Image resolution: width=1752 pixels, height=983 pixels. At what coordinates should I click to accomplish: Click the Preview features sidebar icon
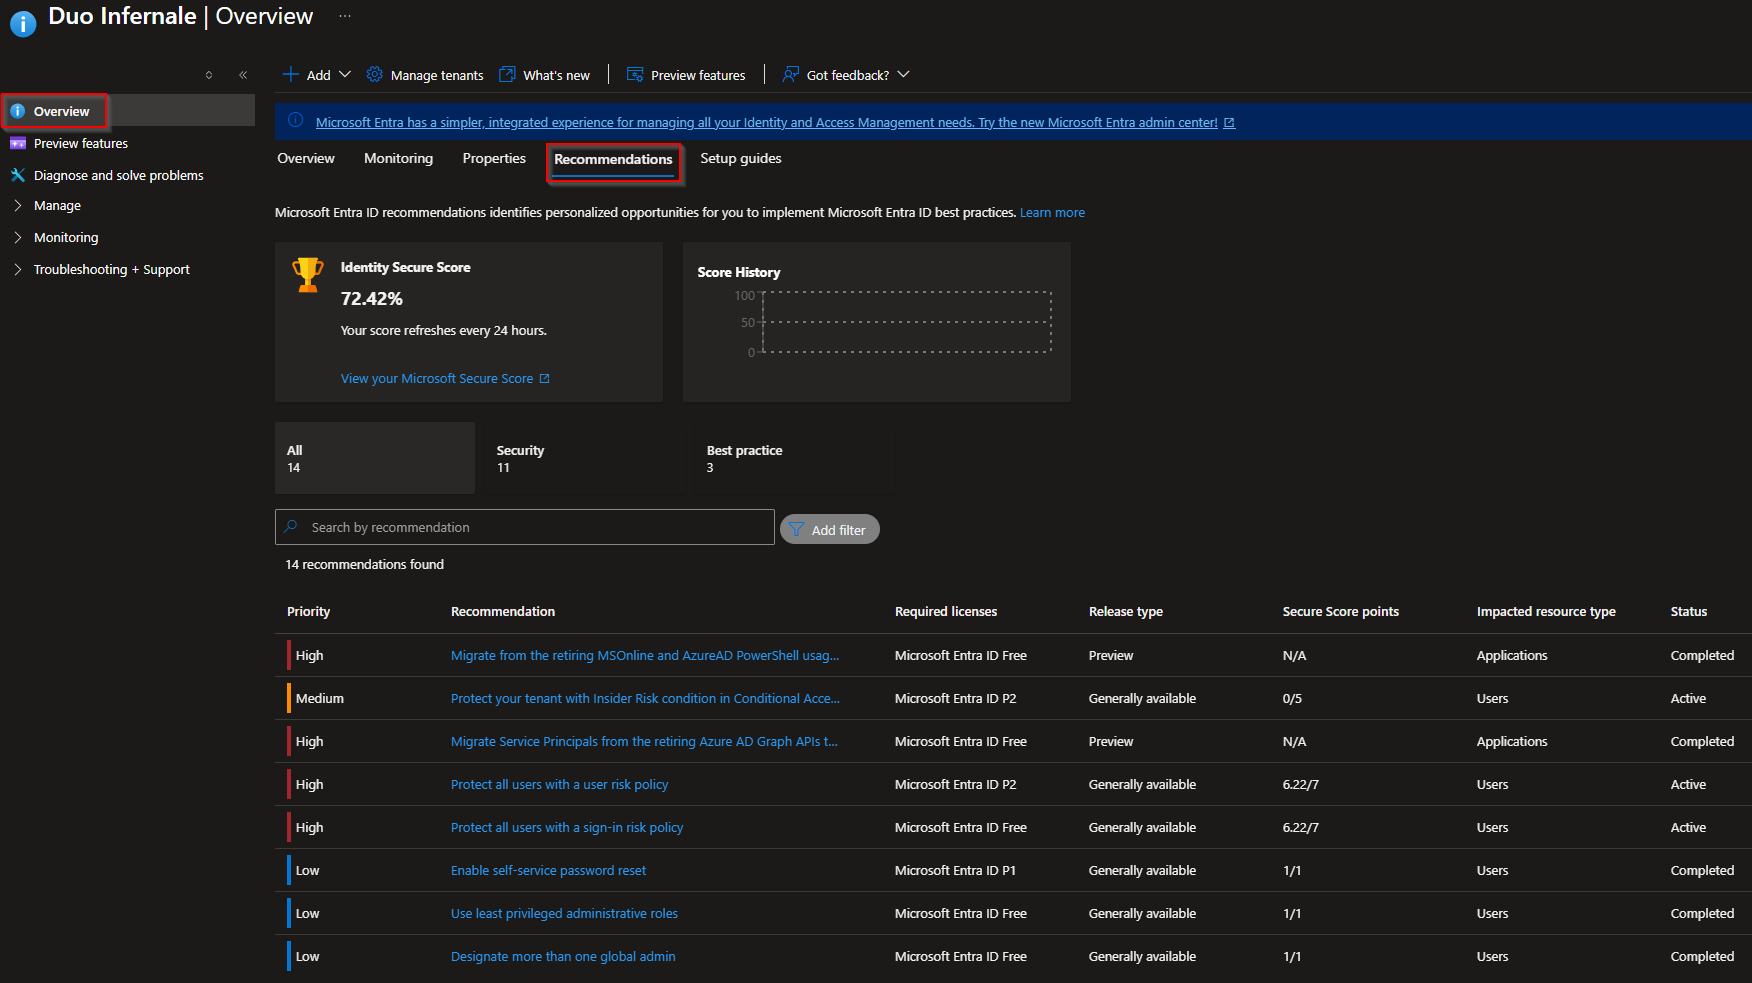(18, 143)
